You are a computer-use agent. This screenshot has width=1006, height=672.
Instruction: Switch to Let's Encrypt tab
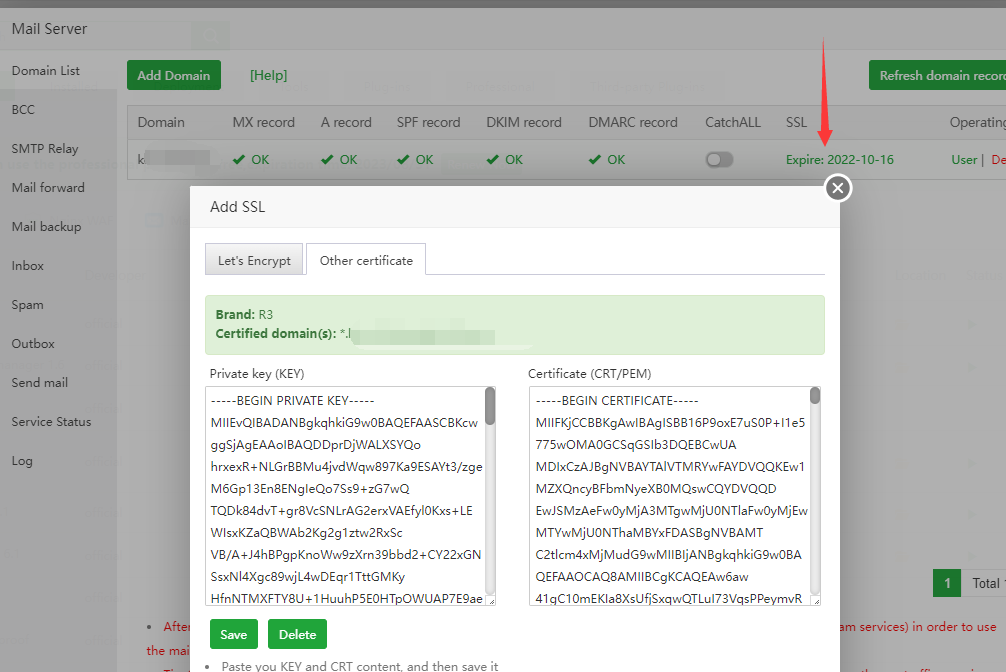pyautogui.click(x=254, y=260)
